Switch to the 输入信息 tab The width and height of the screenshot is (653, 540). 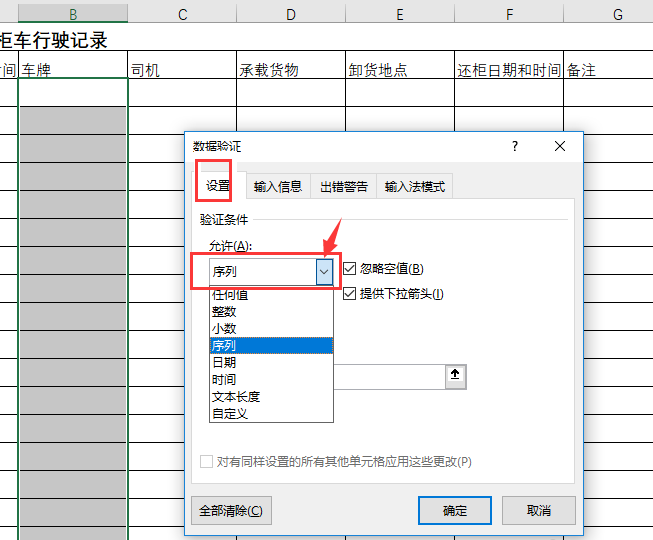[277, 187]
